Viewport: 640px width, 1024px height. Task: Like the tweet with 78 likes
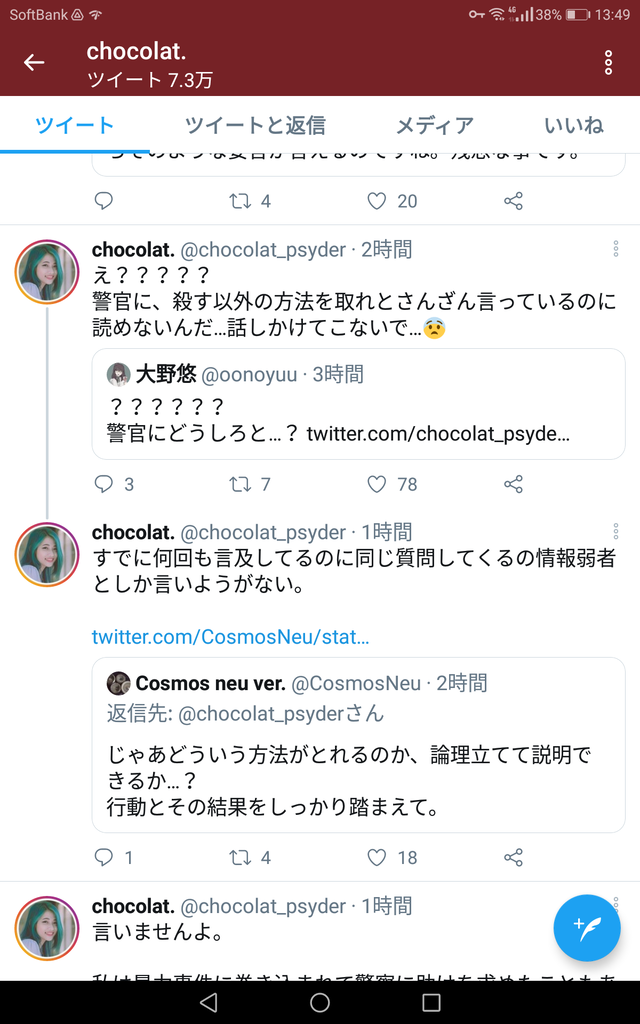tap(376, 484)
